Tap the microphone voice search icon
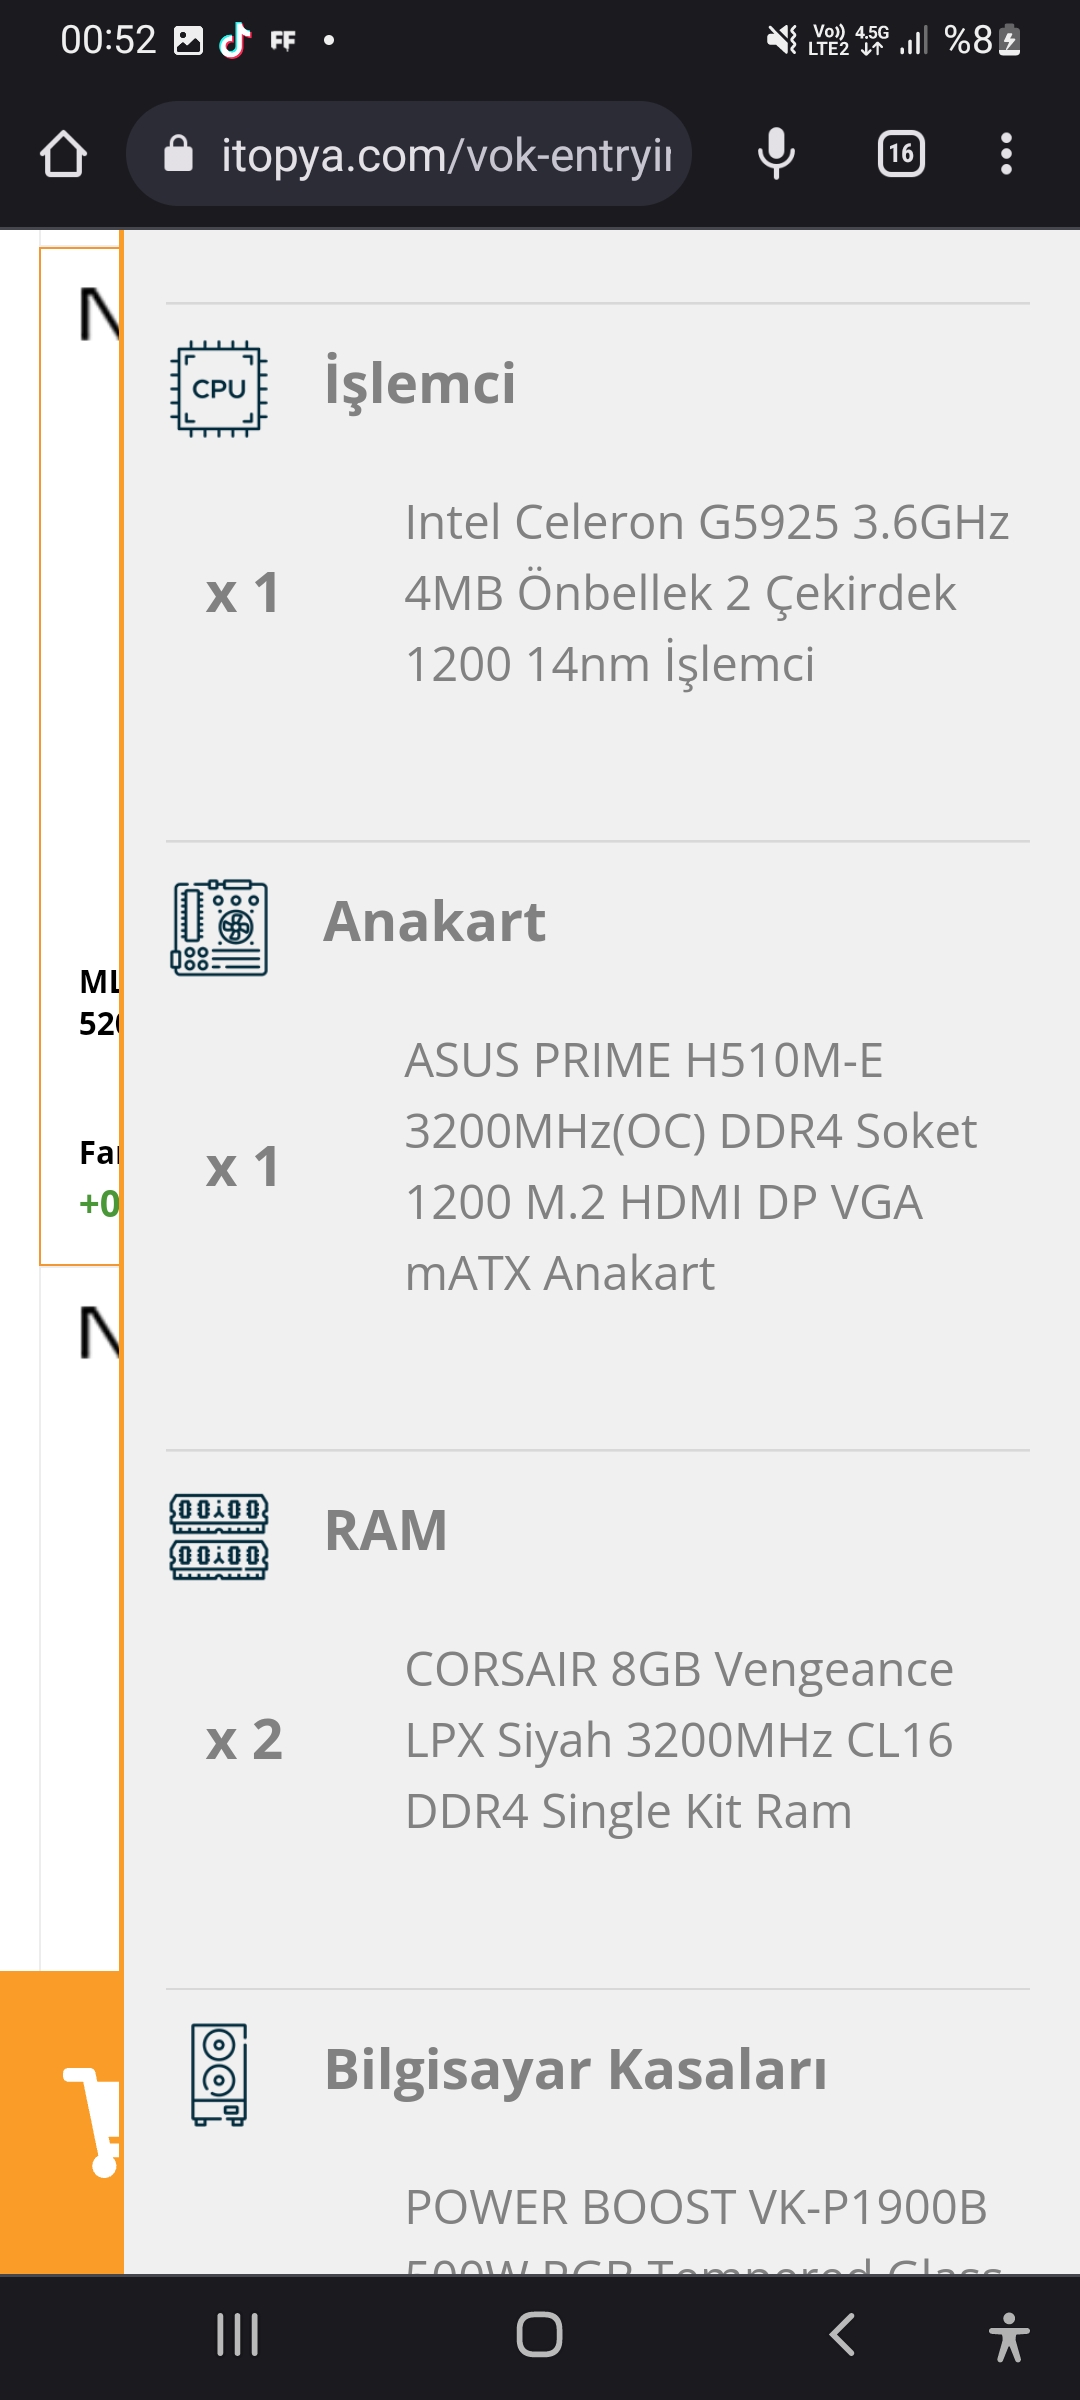Image resolution: width=1080 pixels, height=2400 pixels. pos(776,154)
